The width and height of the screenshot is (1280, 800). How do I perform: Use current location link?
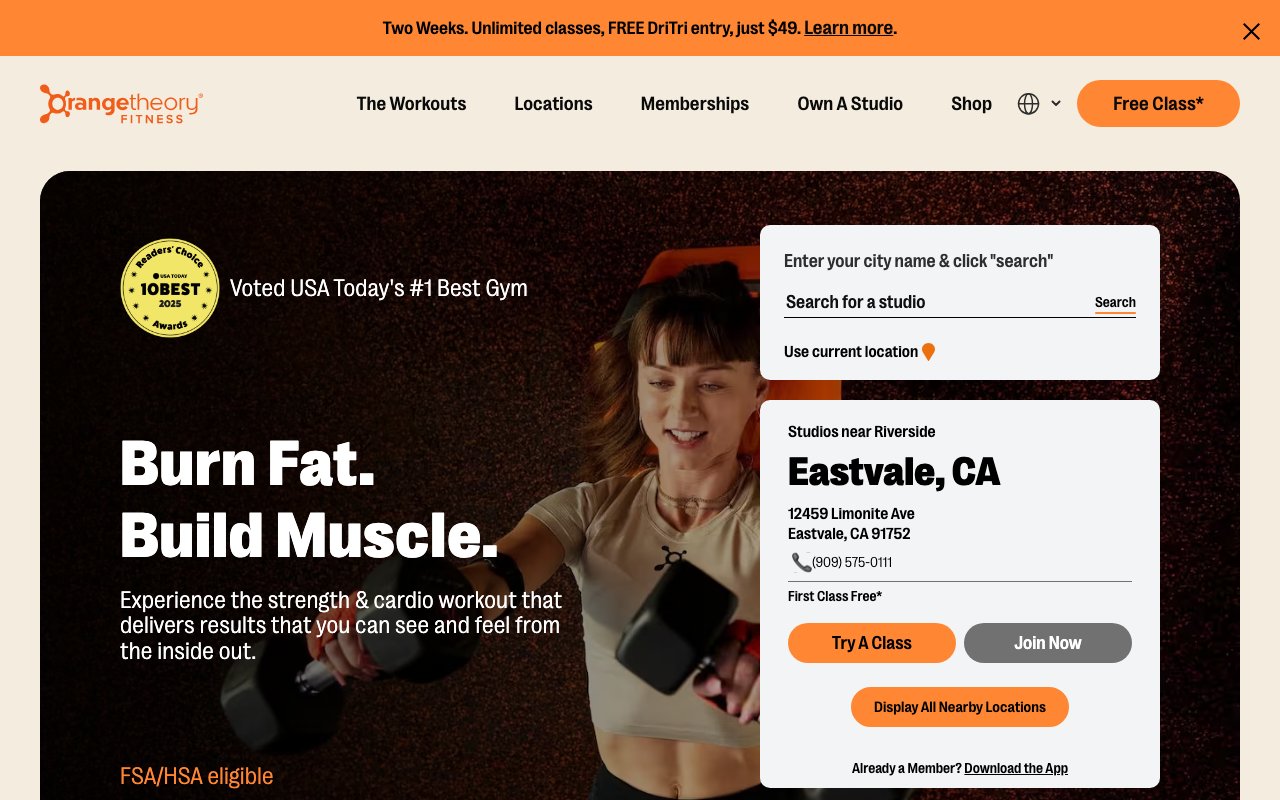pos(851,352)
